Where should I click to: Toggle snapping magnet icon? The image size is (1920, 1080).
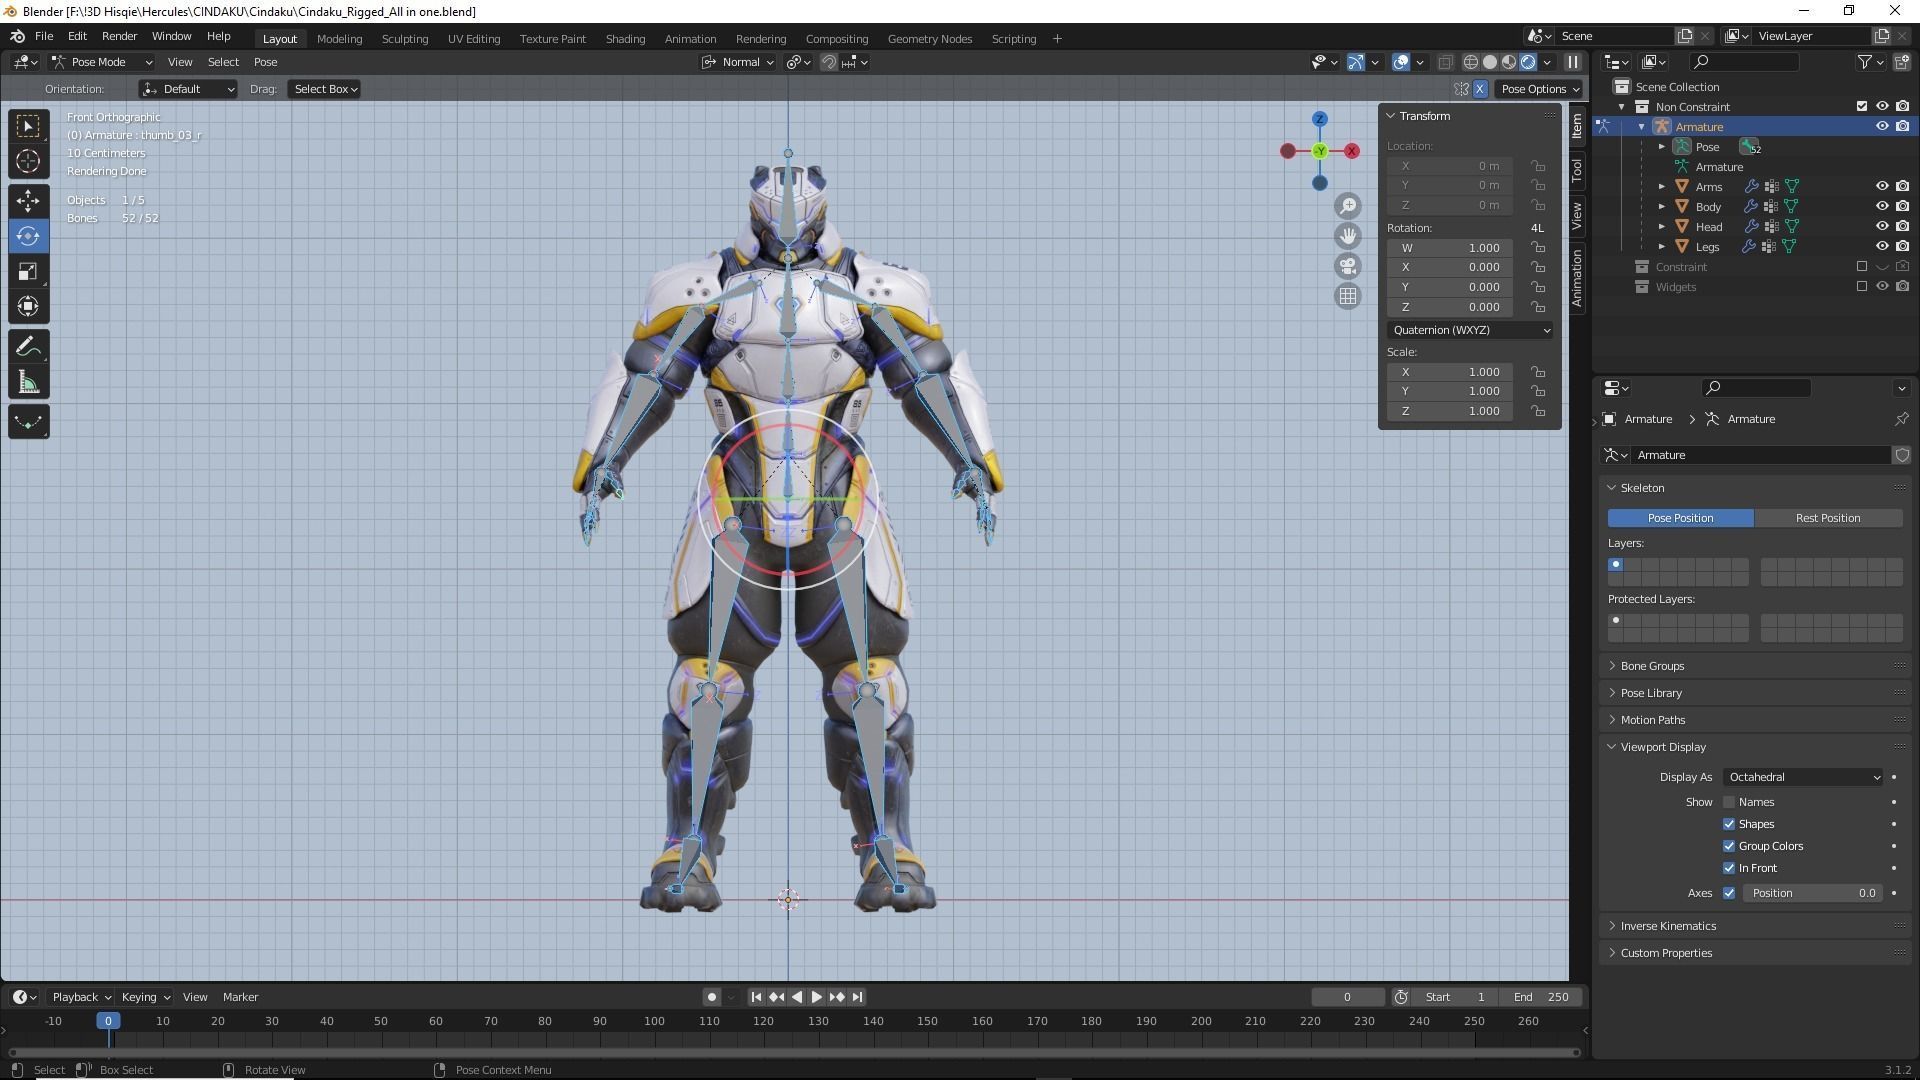(x=829, y=62)
